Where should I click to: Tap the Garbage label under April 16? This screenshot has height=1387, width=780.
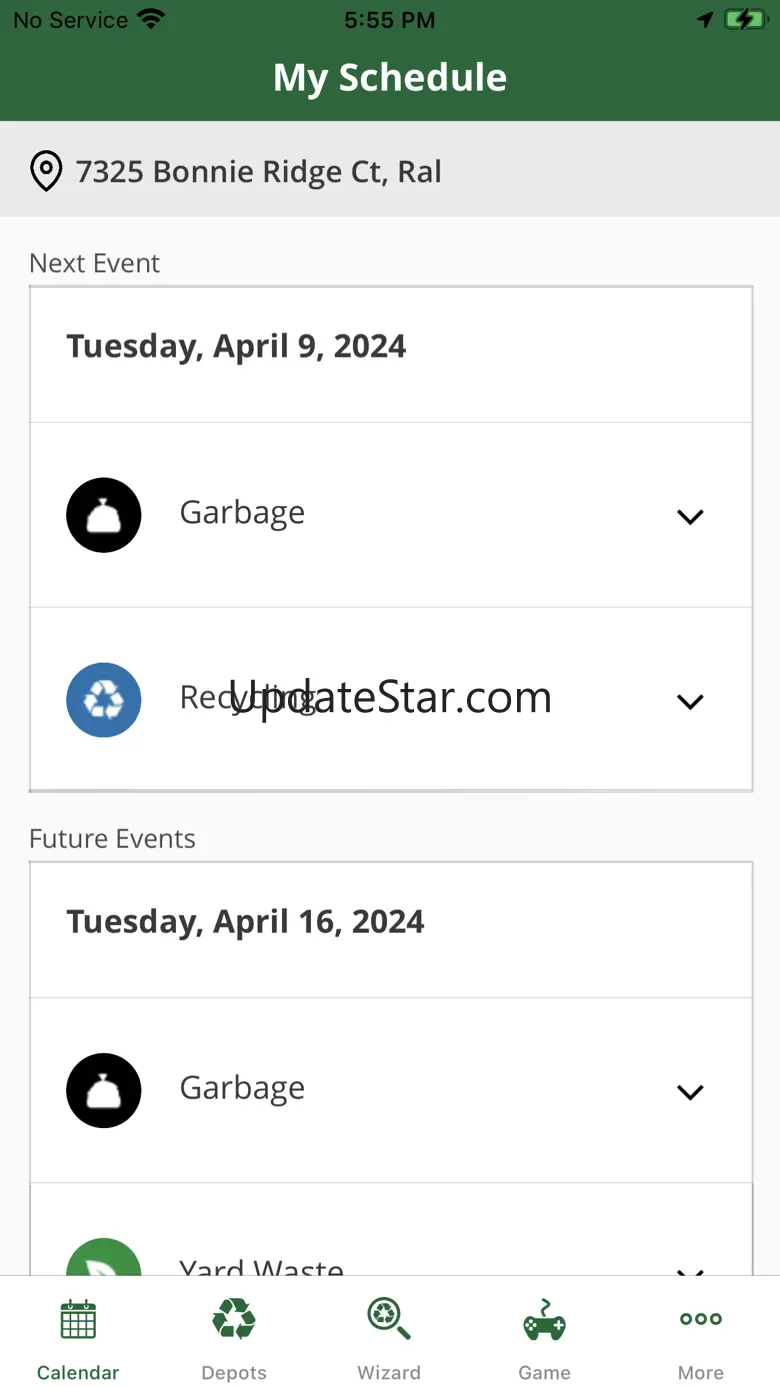(242, 1088)
